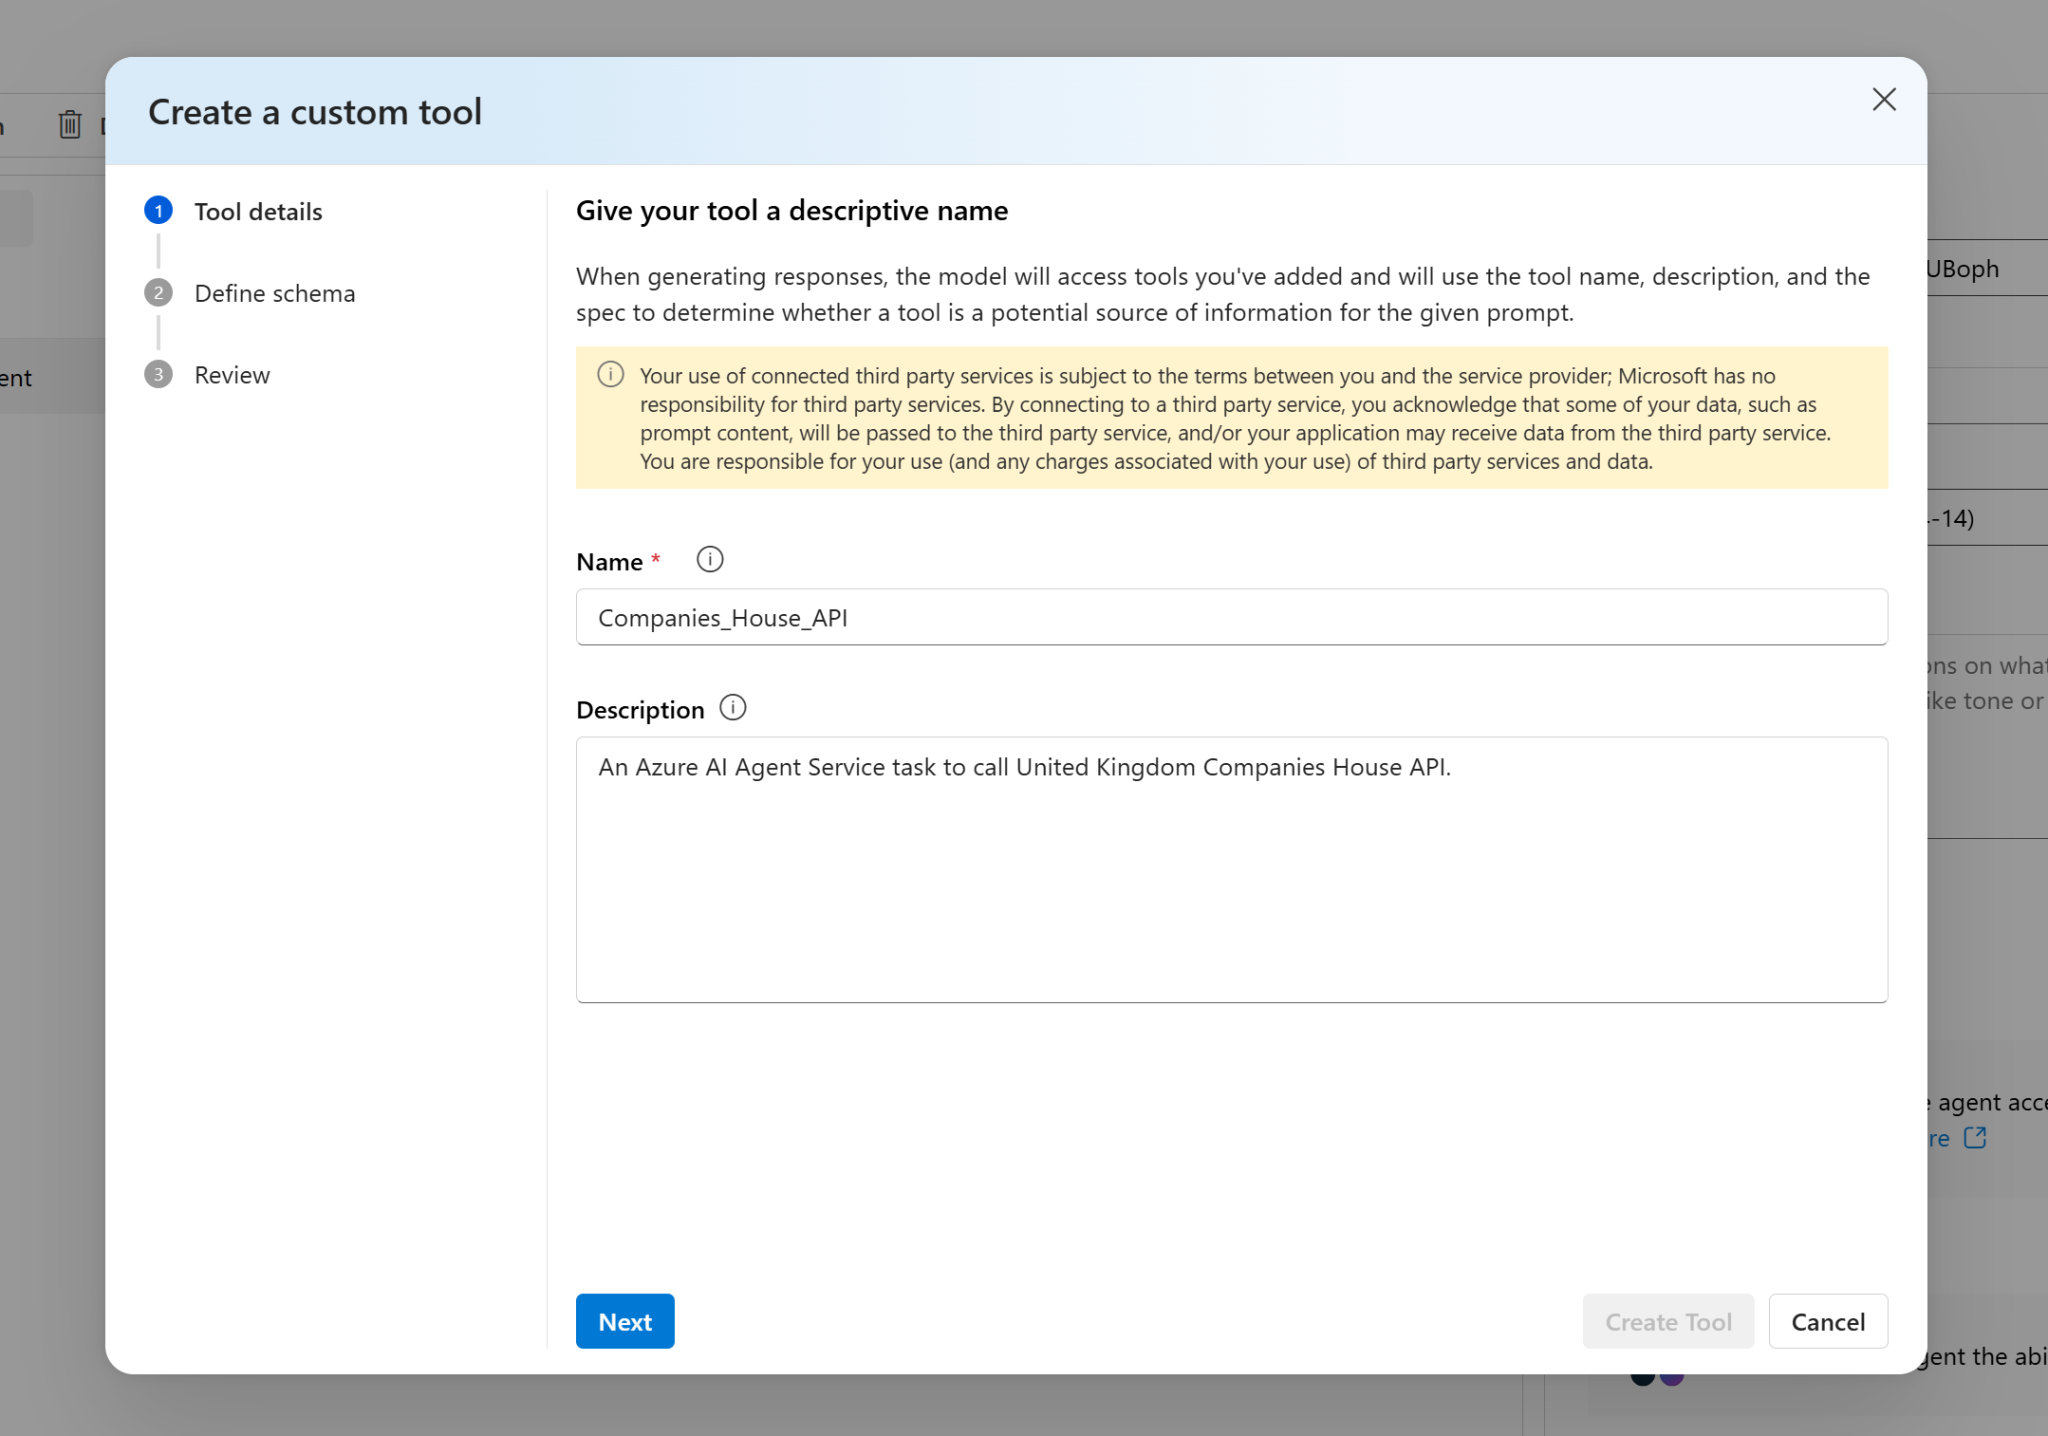
Task: Click the info icon in the third-party notice banner
Action: pyautogui.click(x=610, y=375)
